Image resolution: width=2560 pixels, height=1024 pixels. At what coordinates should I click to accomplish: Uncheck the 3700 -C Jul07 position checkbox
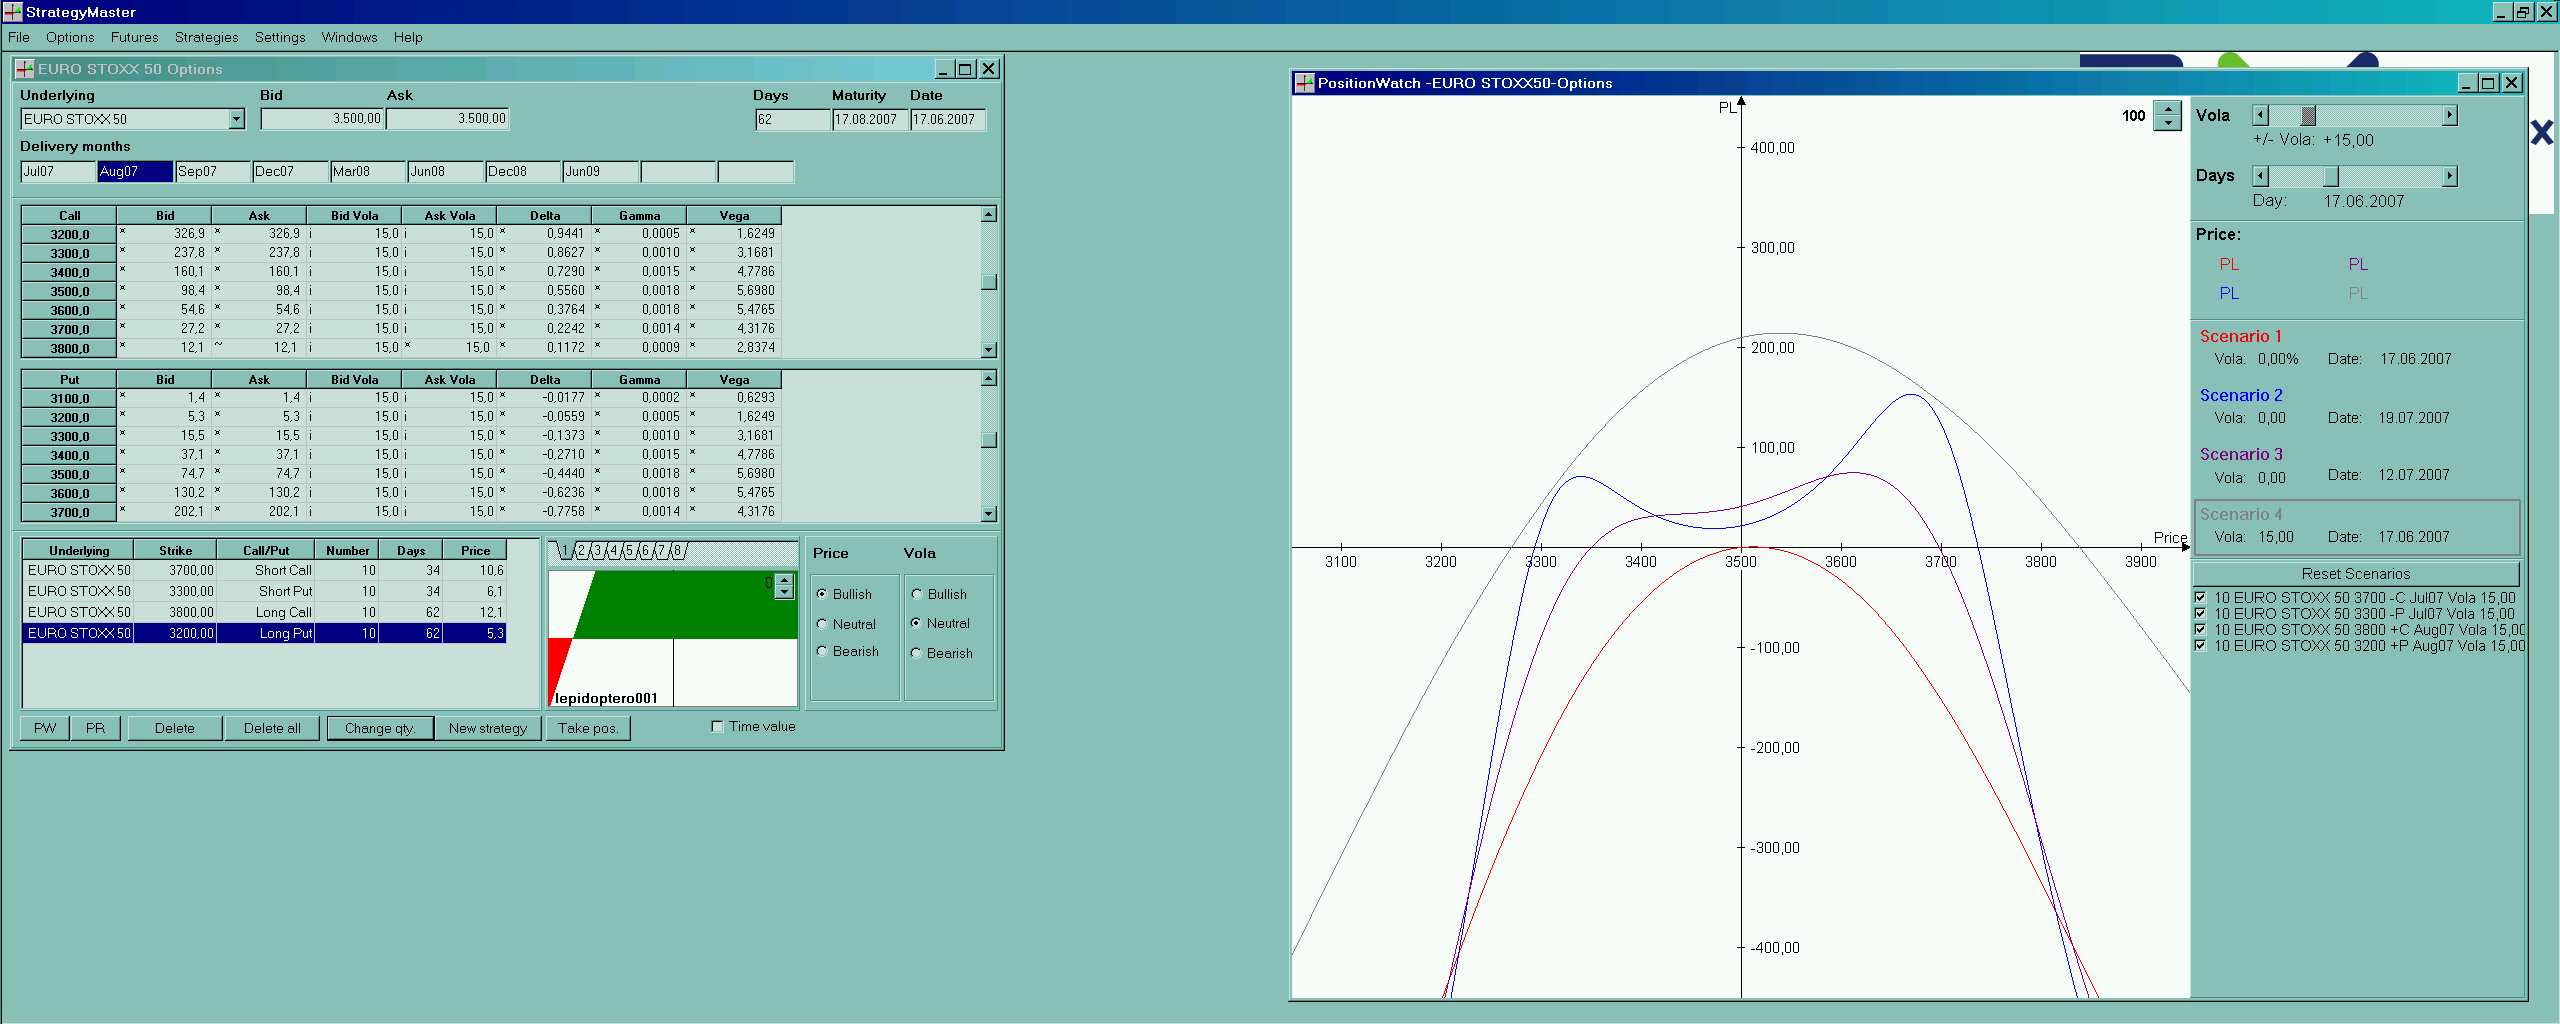[x=2200, y=598]
